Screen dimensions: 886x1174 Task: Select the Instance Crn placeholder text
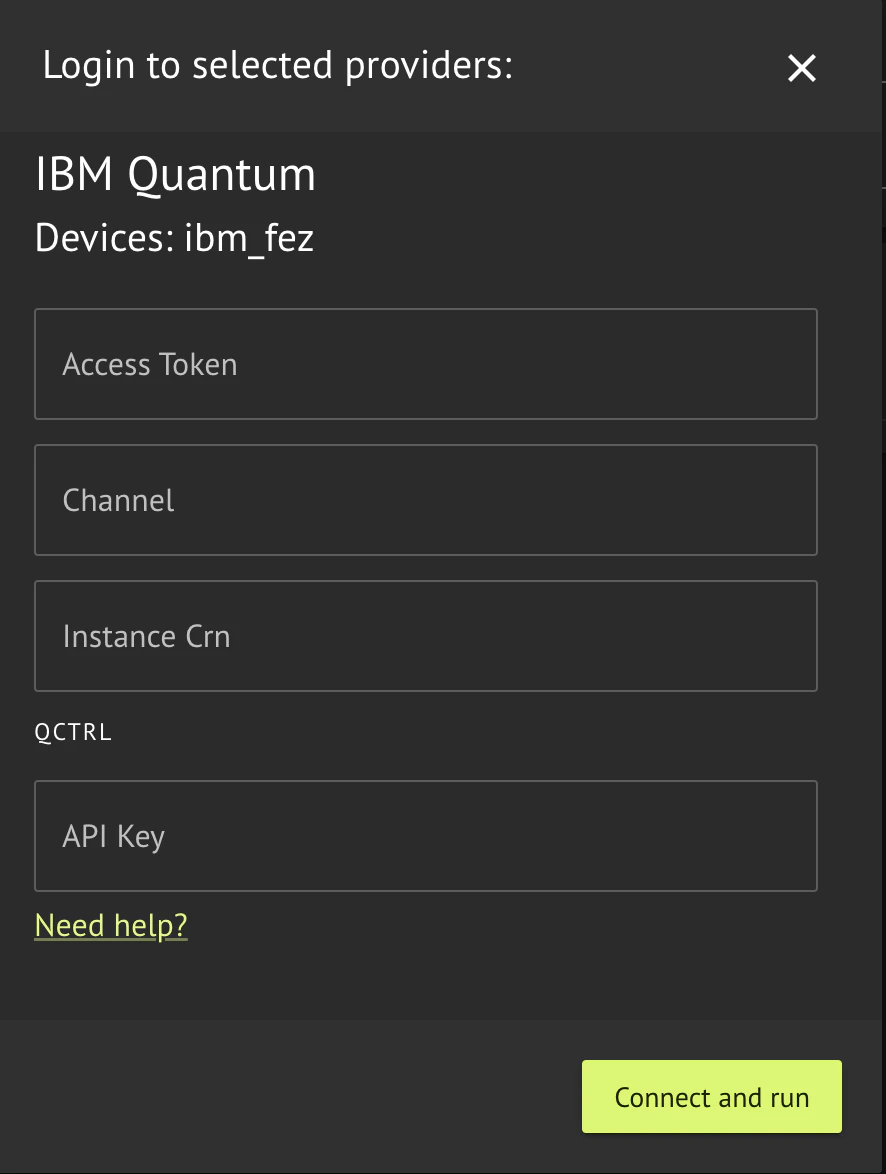point(146,636)
